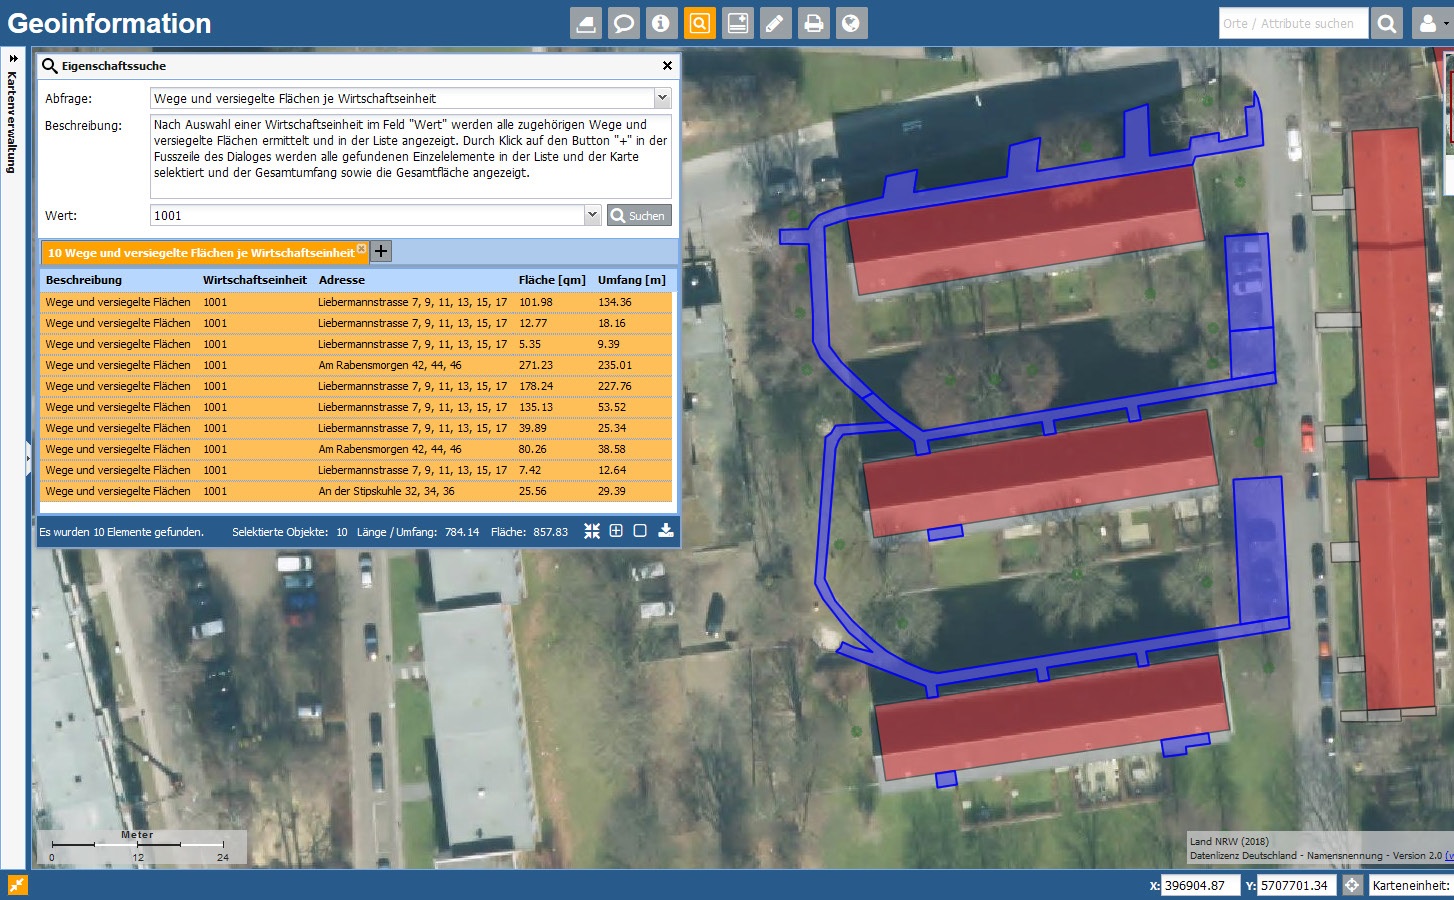Open the comment/feedback tool

pos(624,23)
